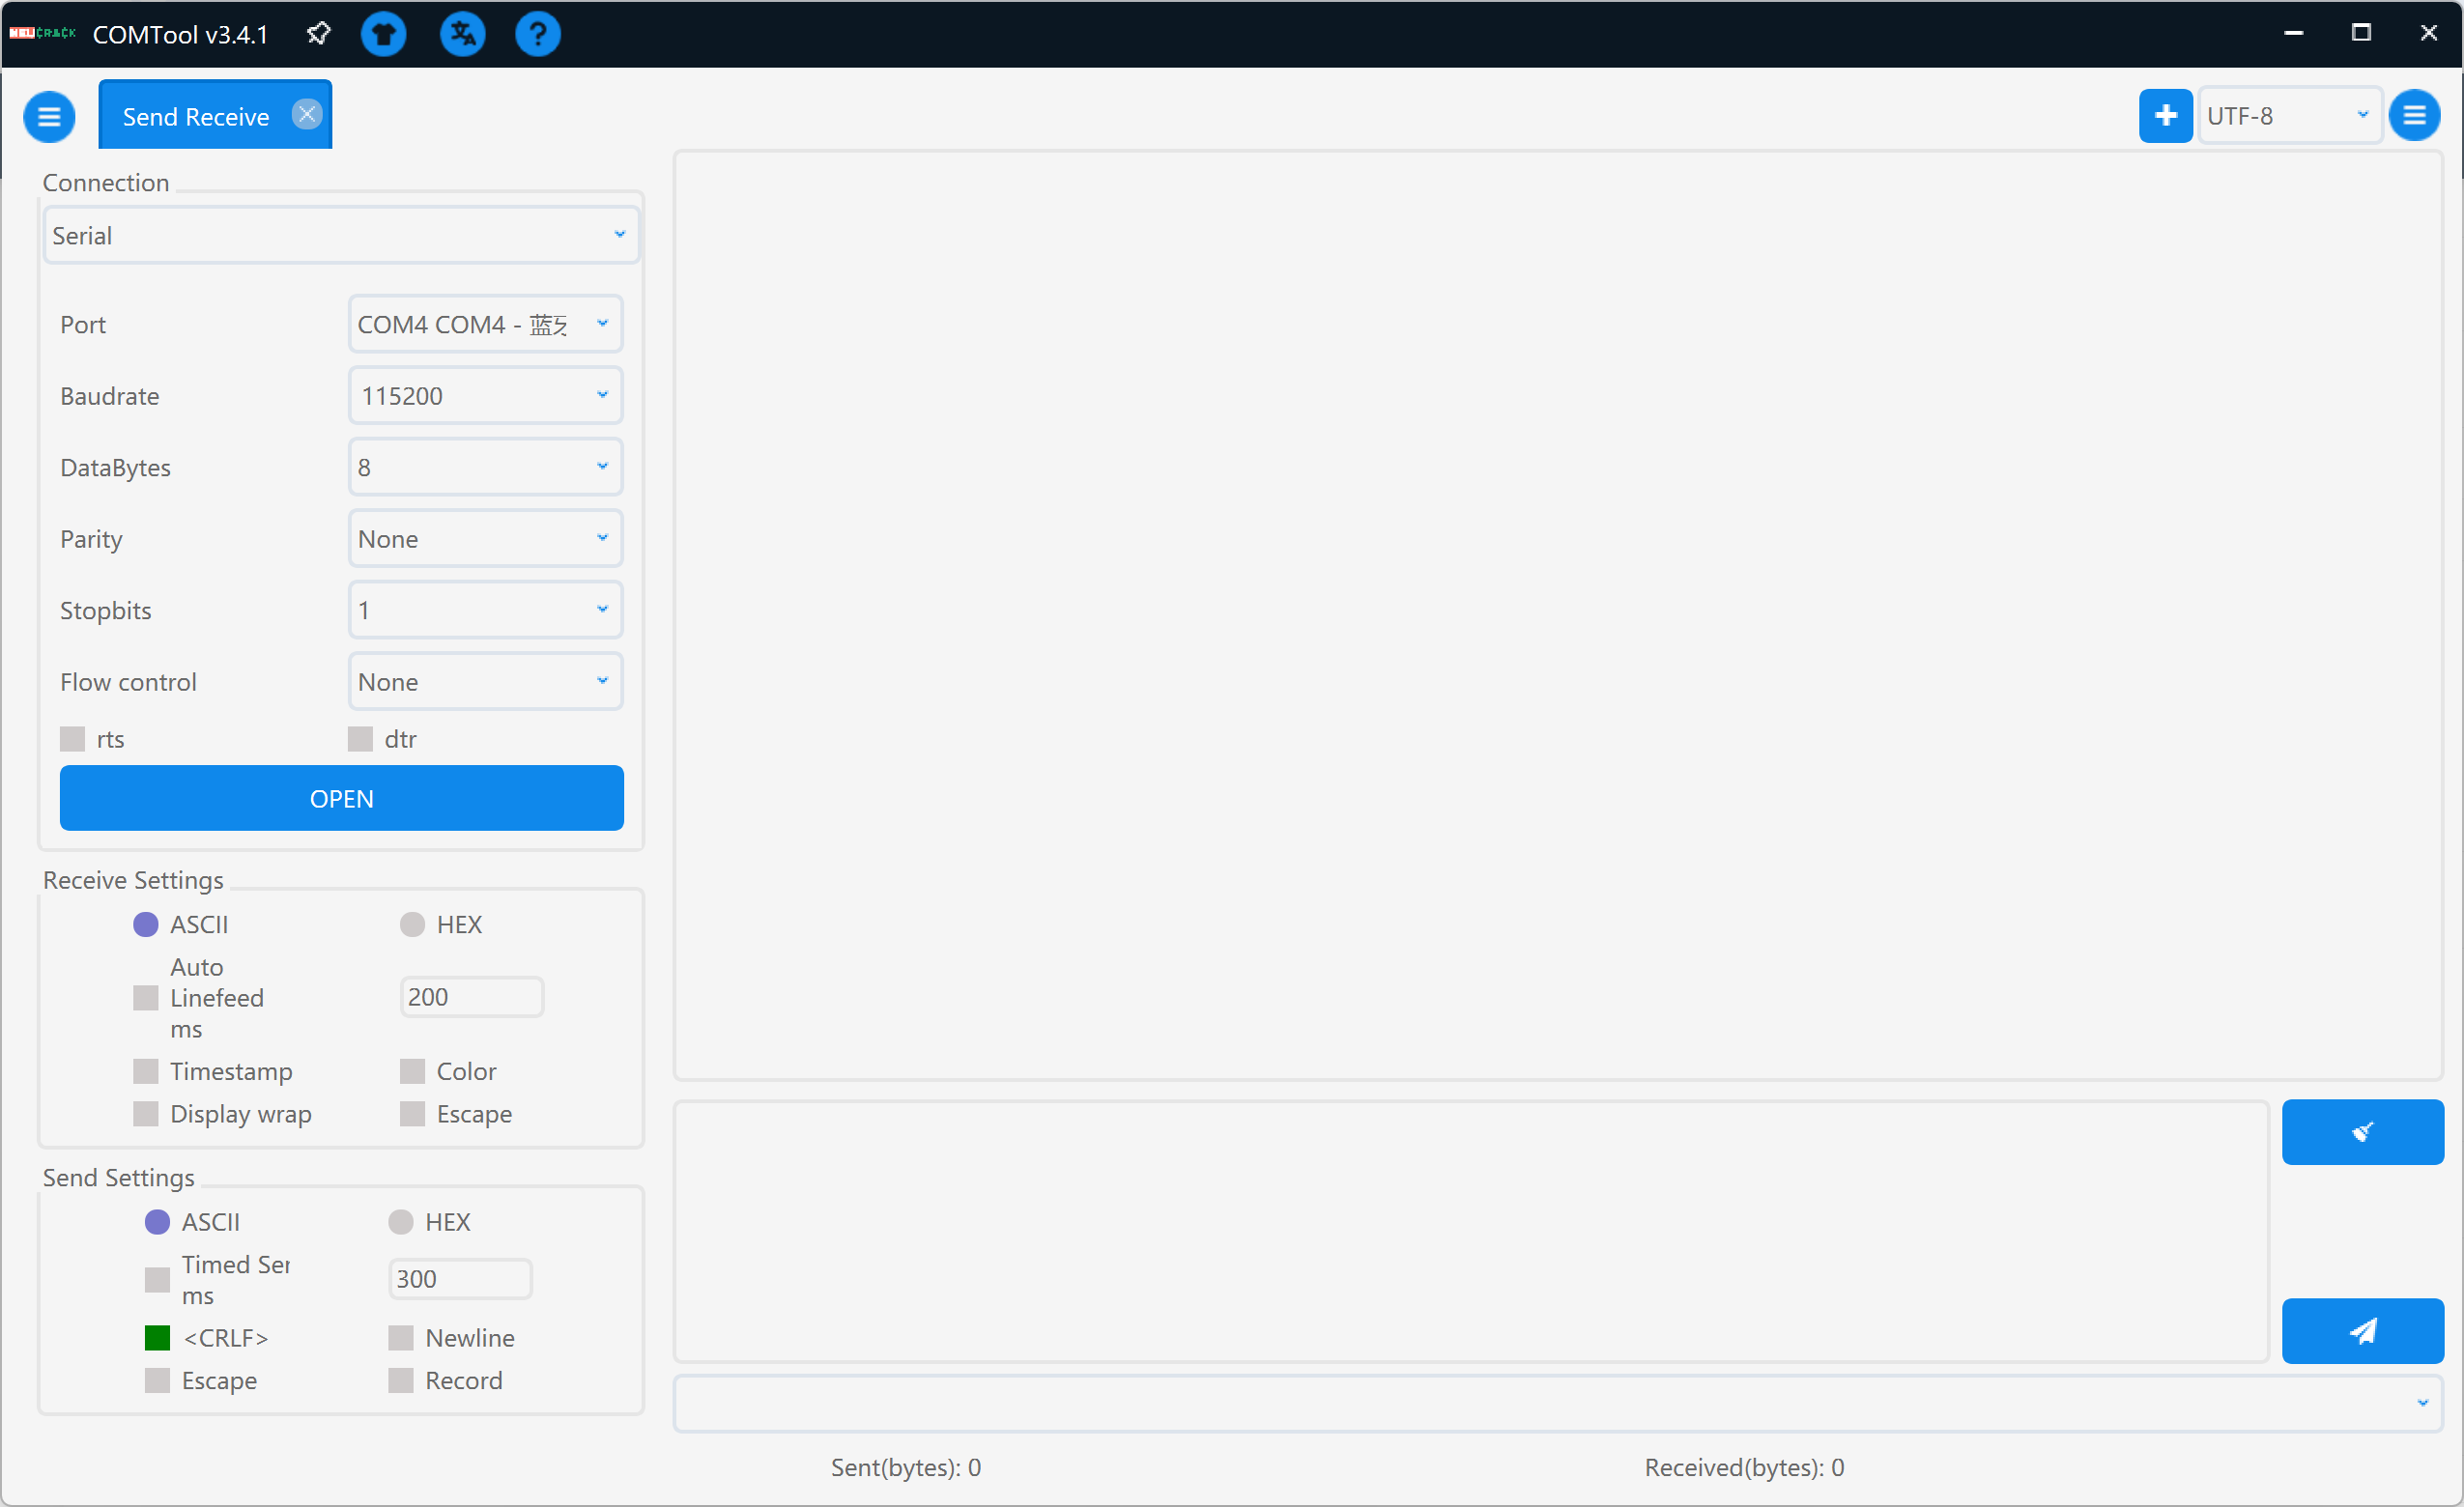Click the COMTool app logo
Image resolution: width=2464 pixels, height=1507 pixels.
click(42, 33)
